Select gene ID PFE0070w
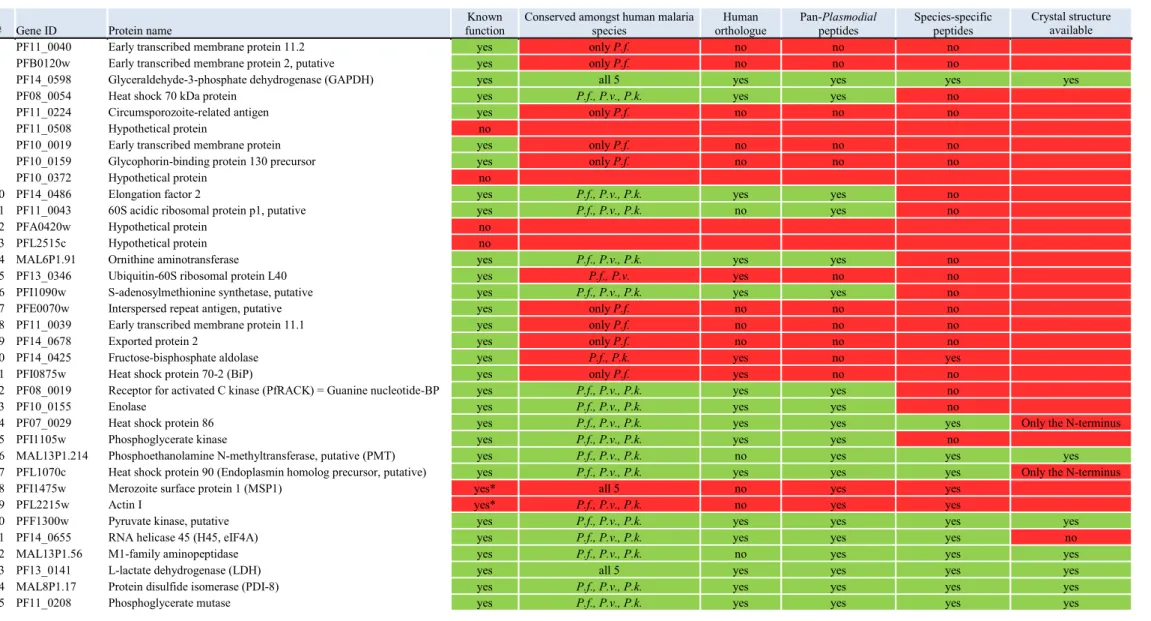The image size is (1151, 621). pos(43,308)
